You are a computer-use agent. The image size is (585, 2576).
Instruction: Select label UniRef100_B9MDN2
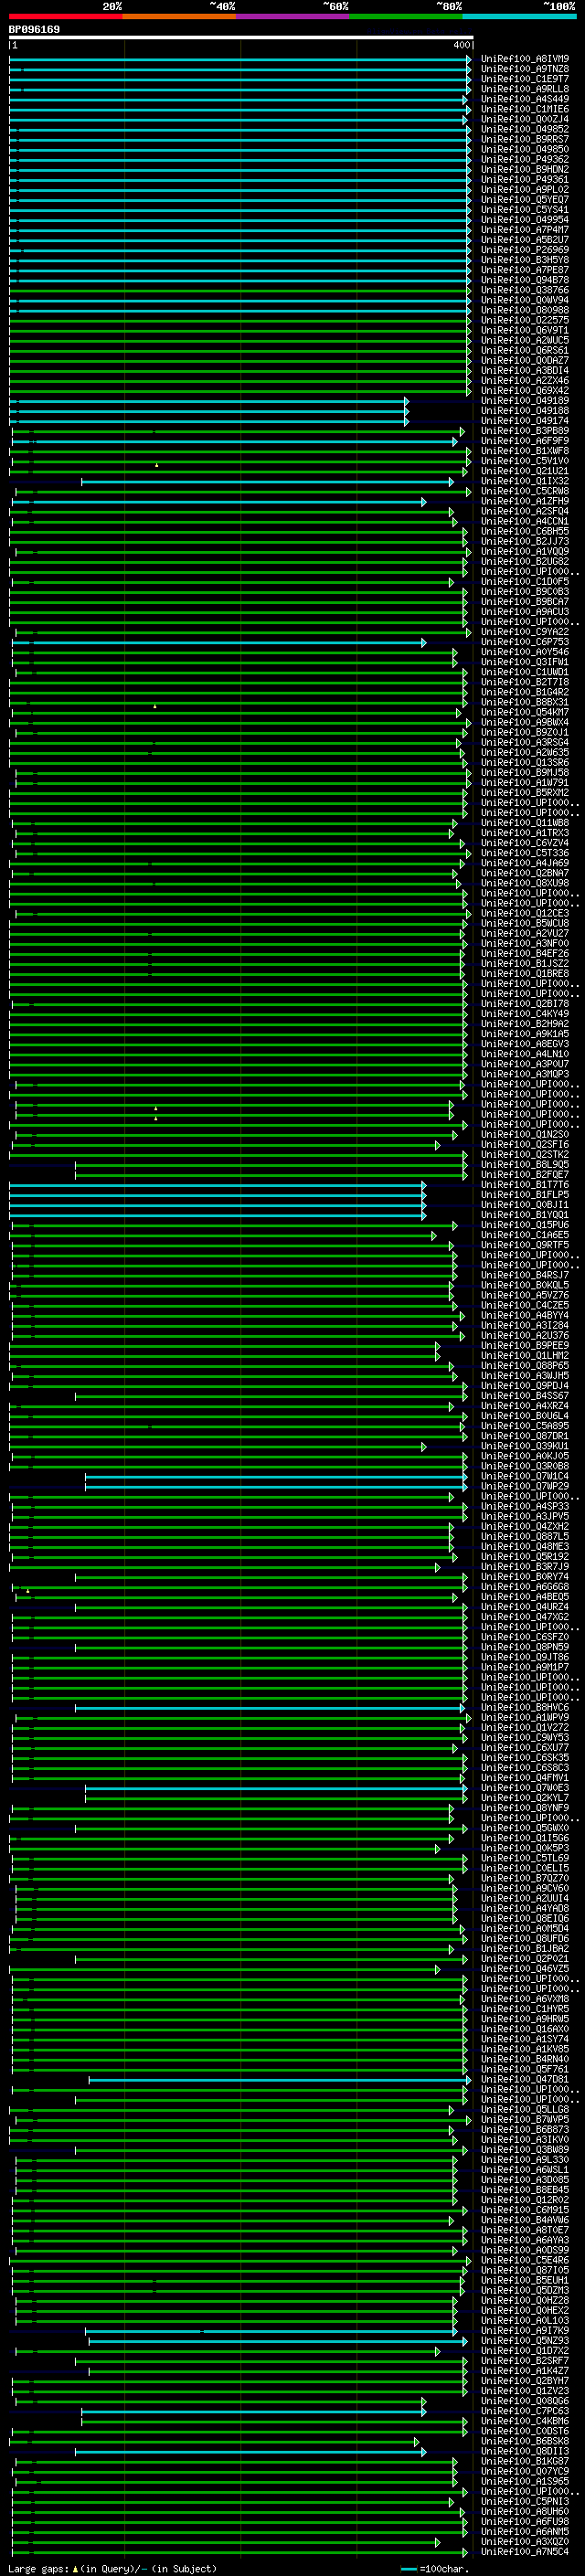(525, 169)
